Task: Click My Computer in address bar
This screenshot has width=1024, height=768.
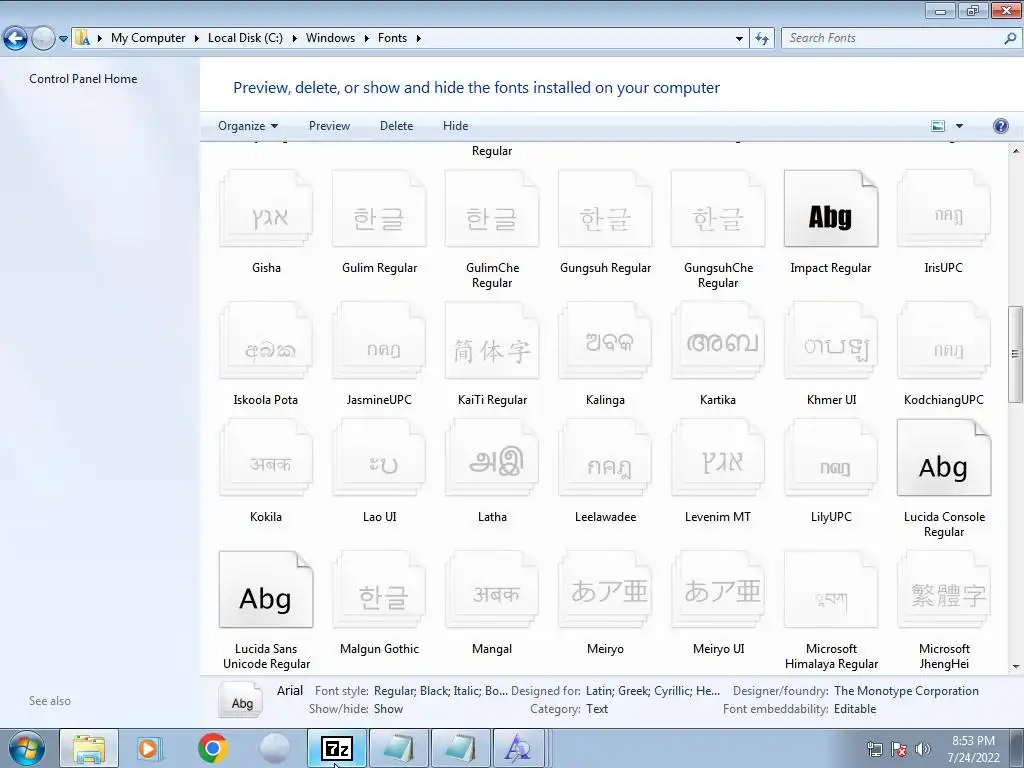Action: [x=148, y=38]
